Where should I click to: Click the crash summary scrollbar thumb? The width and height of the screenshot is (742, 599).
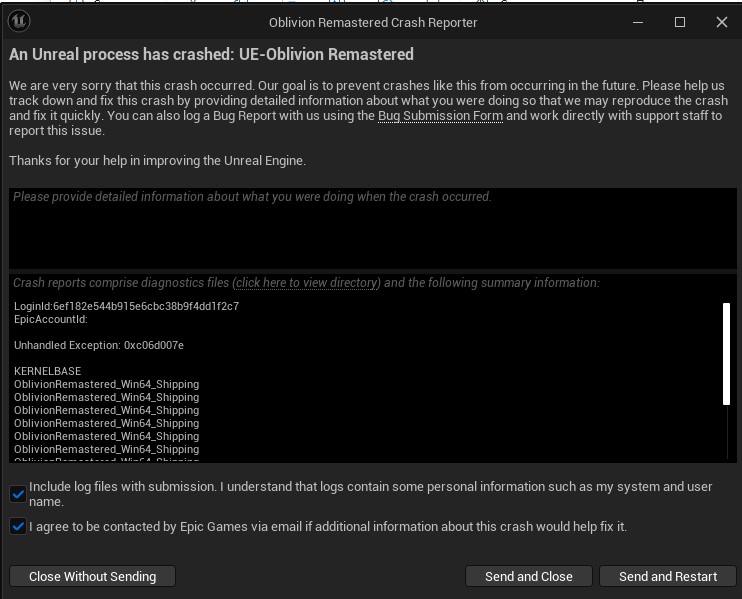[727, 352]
